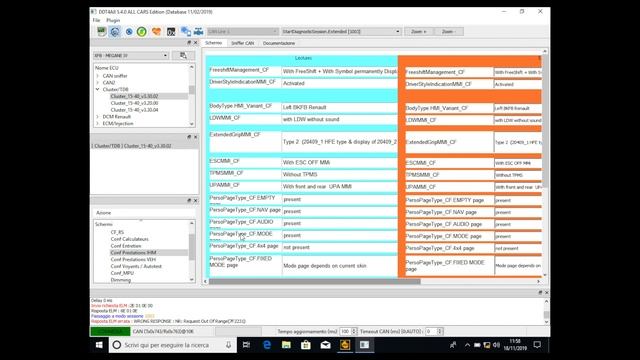640x360 pixels.
Task: Select the Dimming screen item
Action: click(x=121, y=280)
